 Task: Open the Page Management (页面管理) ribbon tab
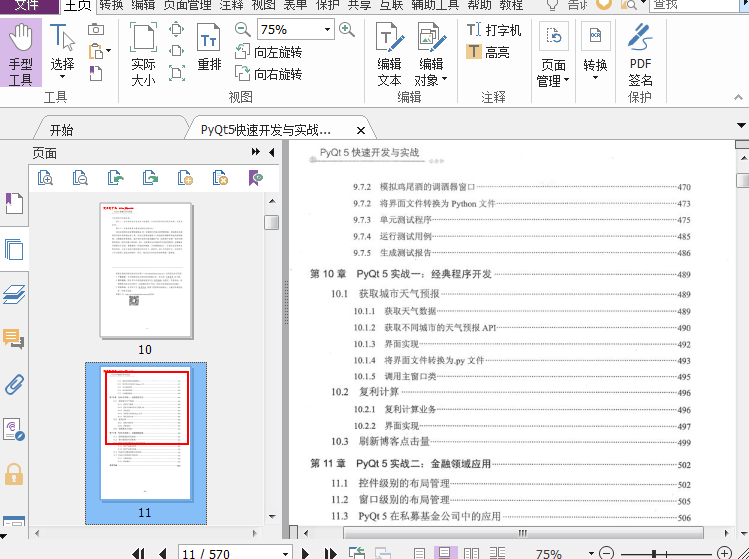[187, 5]
